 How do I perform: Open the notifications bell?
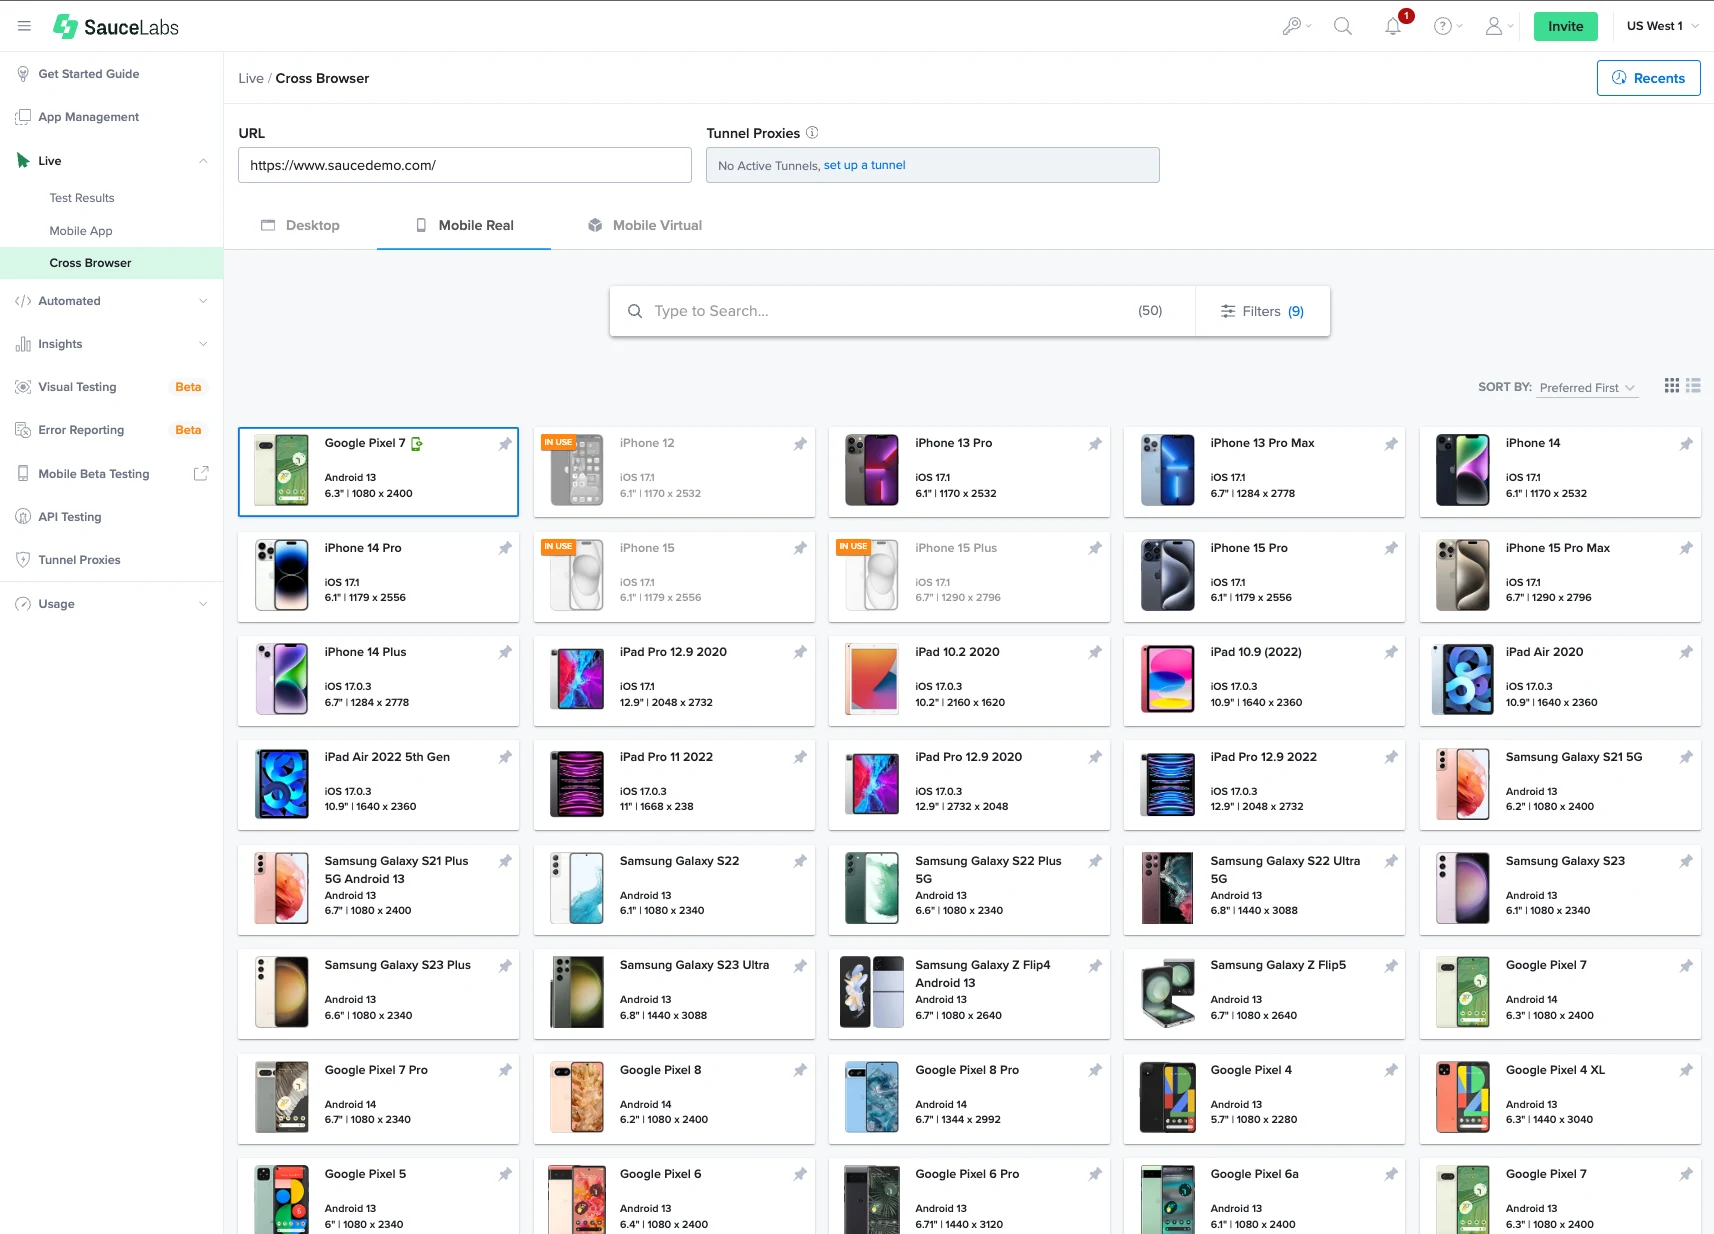tap(1393, 27)
